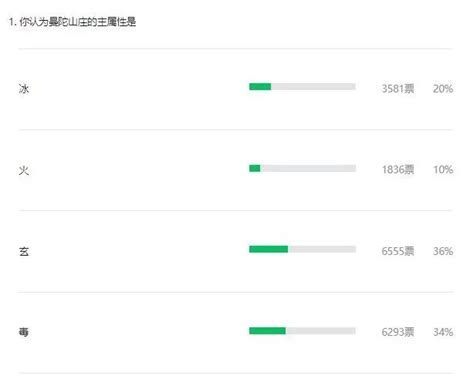The width and height of the screenshot is (474, 382).
Task: Click the 34% percentage text
Action: 443,332
